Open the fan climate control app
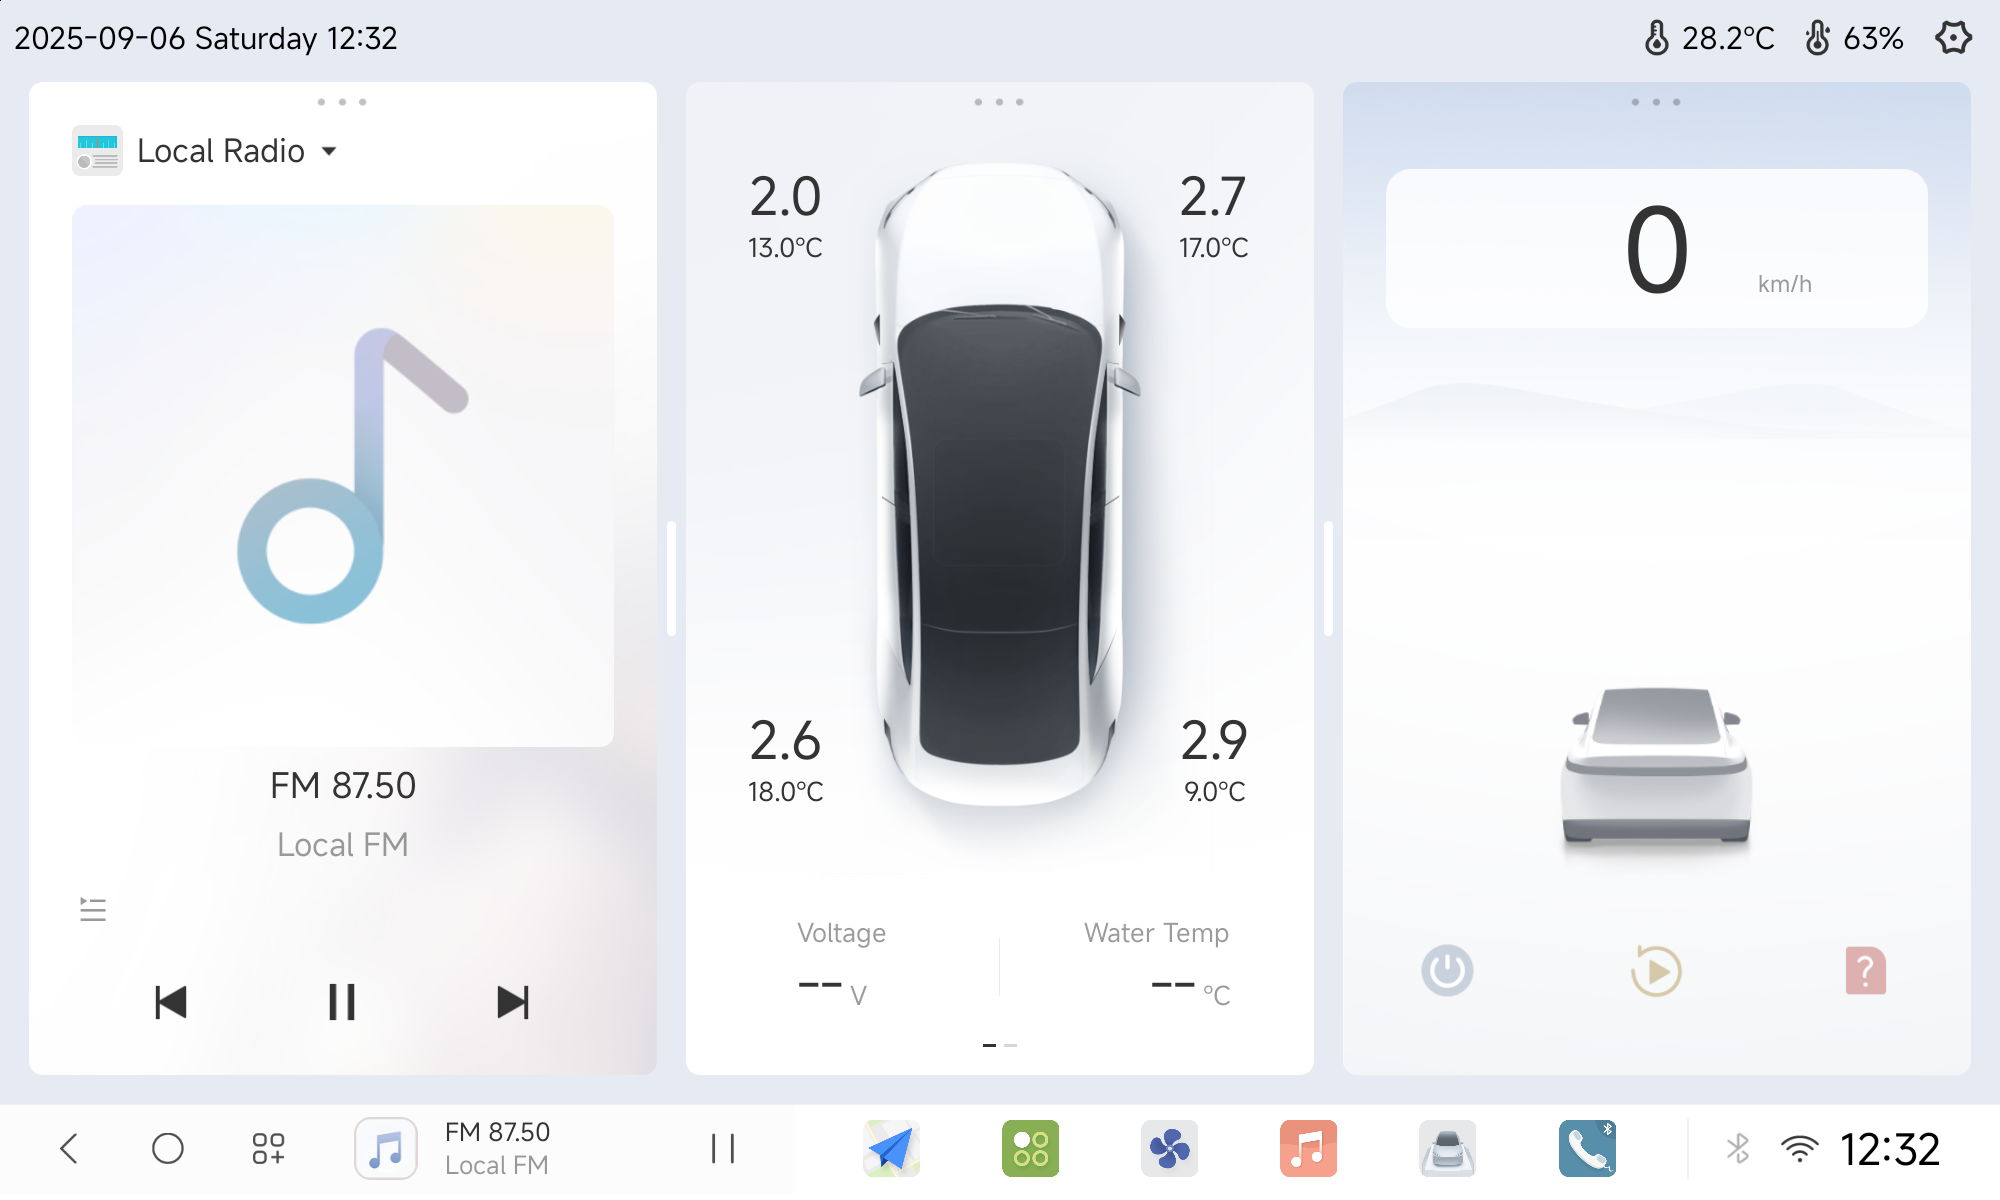This screenshot has width=2000, height=1200. click(x=1169, y=1148)
